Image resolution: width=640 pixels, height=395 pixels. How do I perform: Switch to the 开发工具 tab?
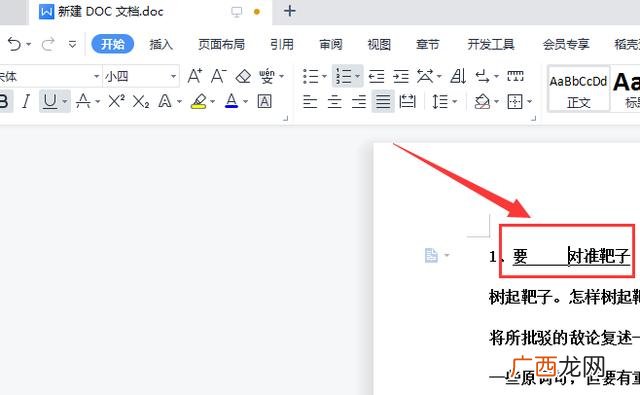pyautogui.click(x=491, y=44)
